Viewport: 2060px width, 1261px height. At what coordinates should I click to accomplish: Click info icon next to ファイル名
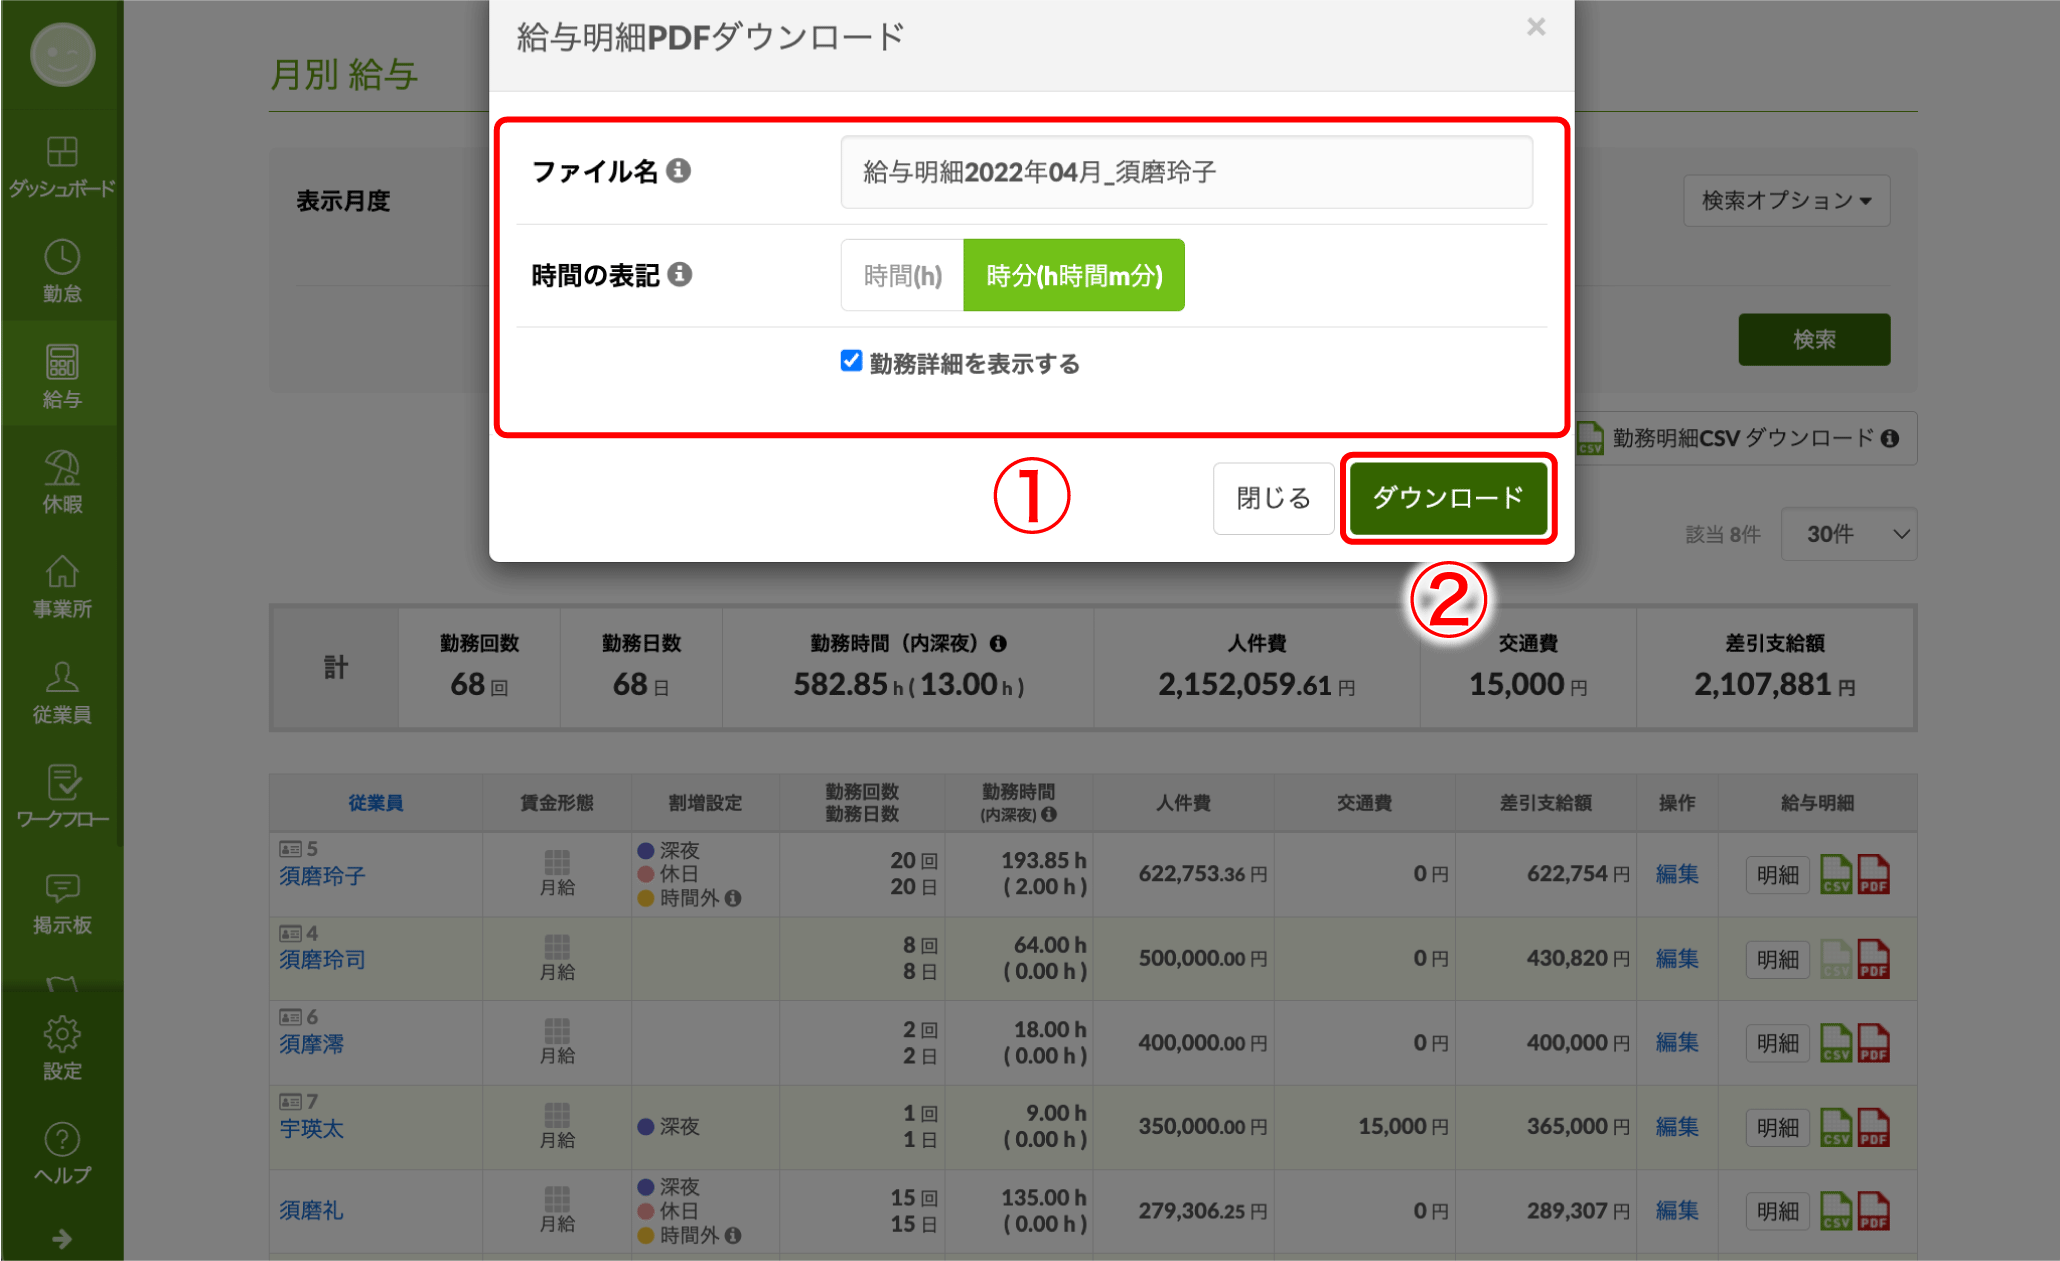coord(679,171)
